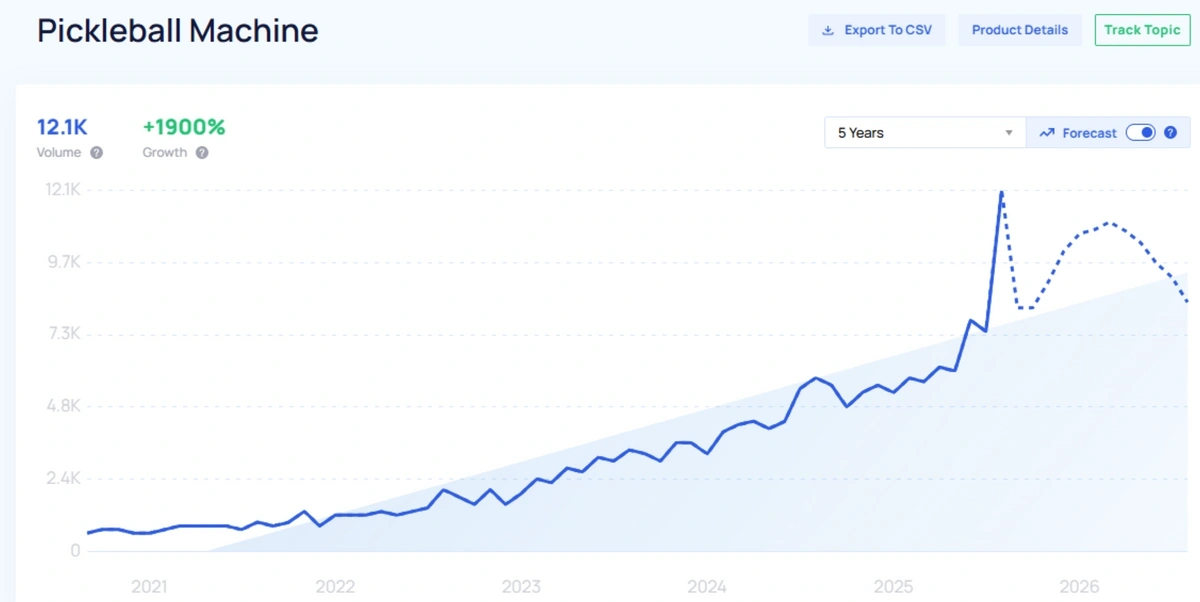1200x602 pixels.
Task: Click the Export To CSV button
Action: pyautogui.click(x=876, y=30)
